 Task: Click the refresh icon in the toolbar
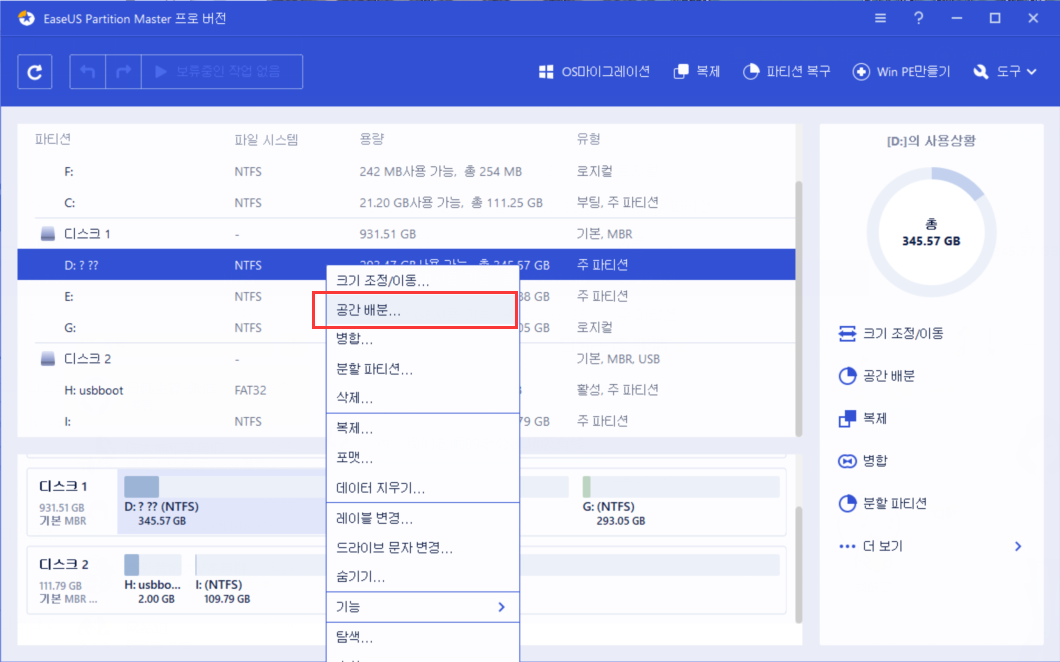point(34,72)
